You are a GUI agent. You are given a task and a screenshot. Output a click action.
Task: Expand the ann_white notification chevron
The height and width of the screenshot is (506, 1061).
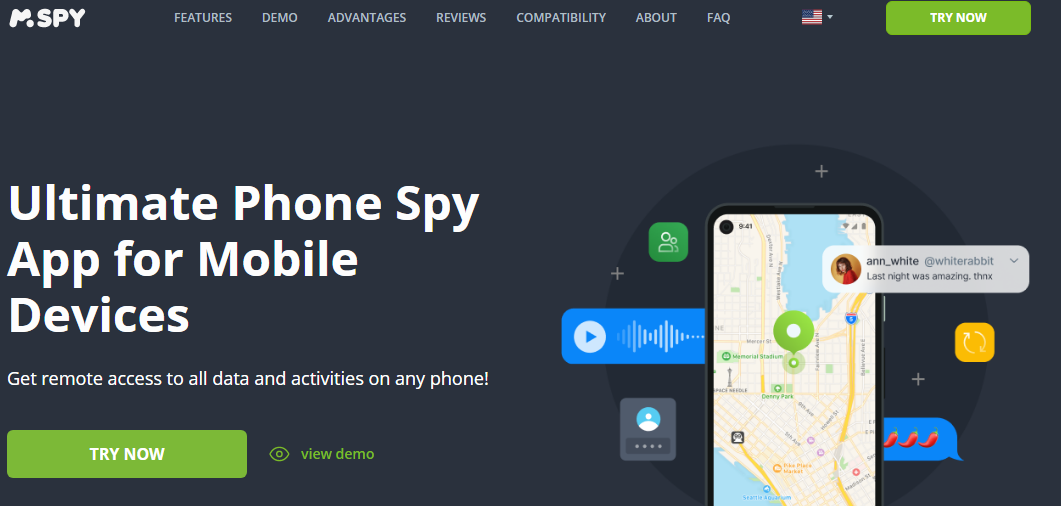click(x=1013, y=260)
